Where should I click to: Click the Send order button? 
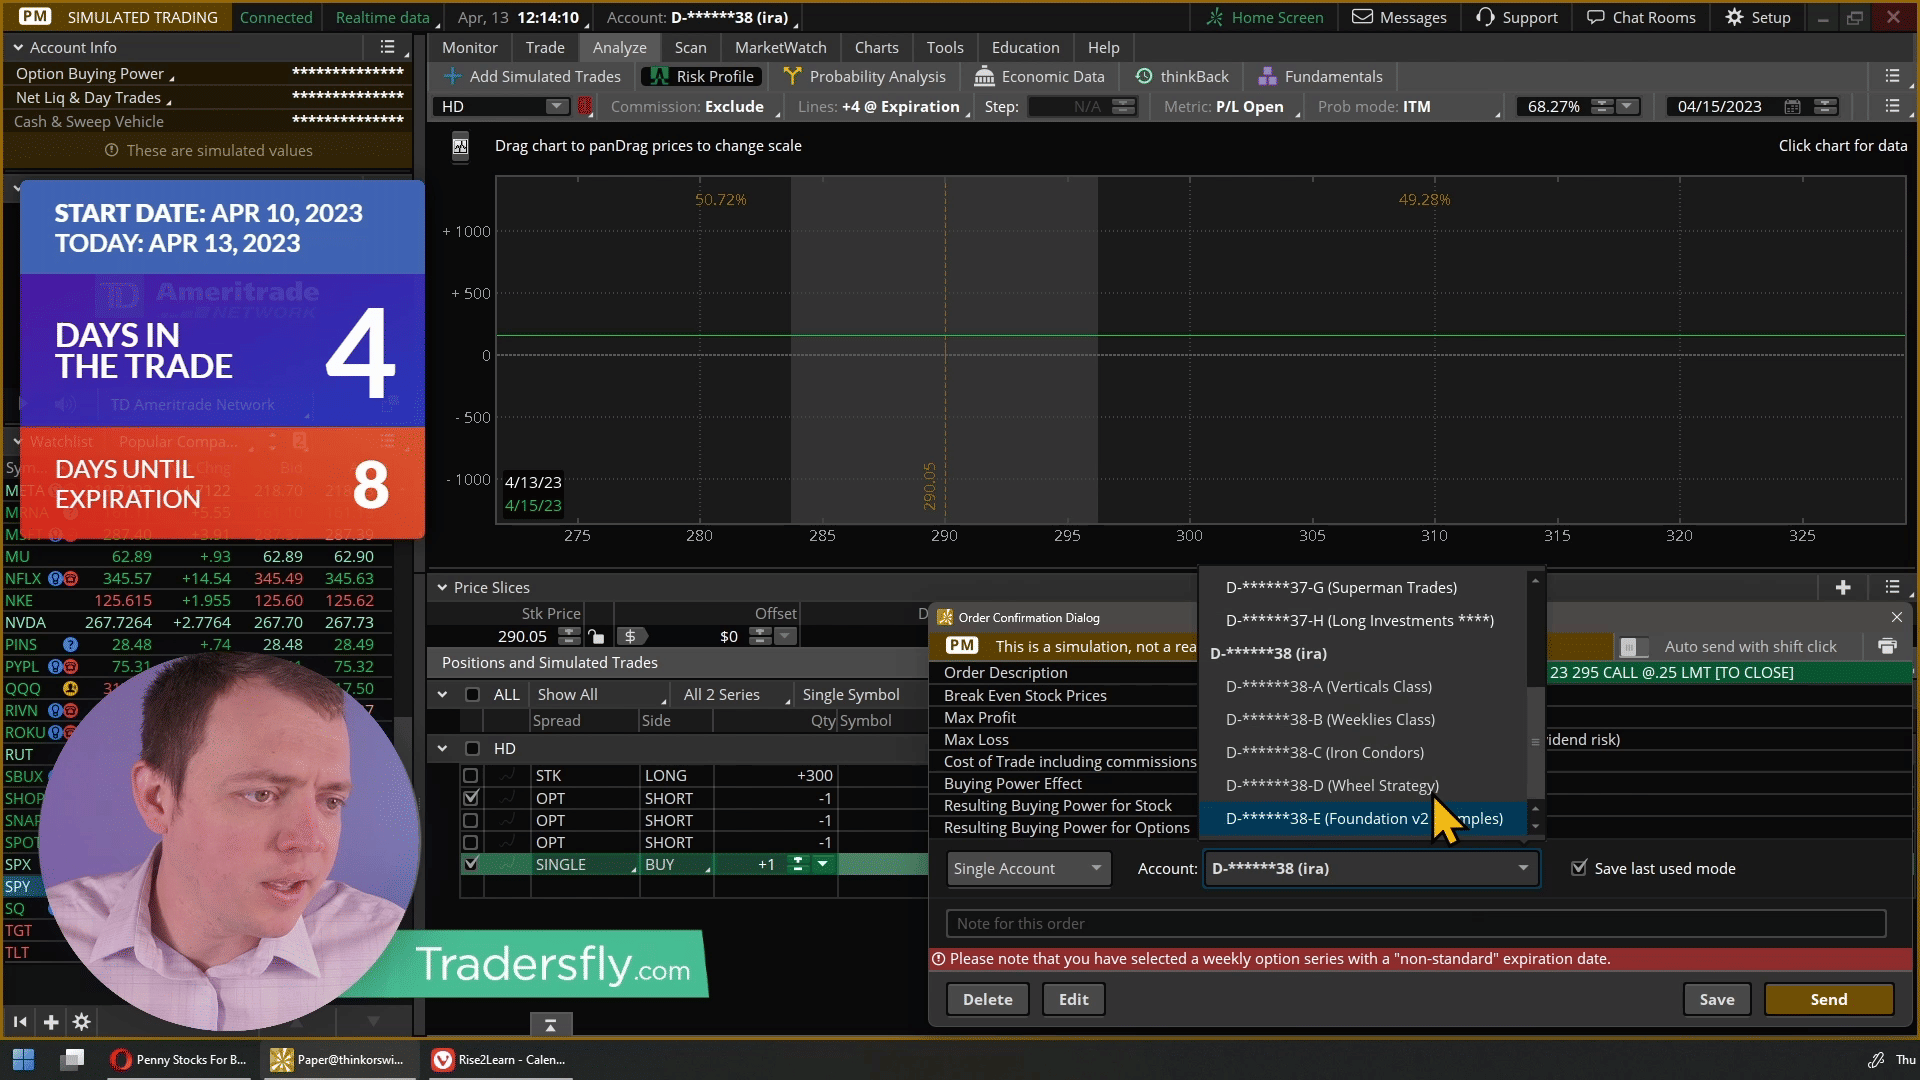[x=1829, y=999]
